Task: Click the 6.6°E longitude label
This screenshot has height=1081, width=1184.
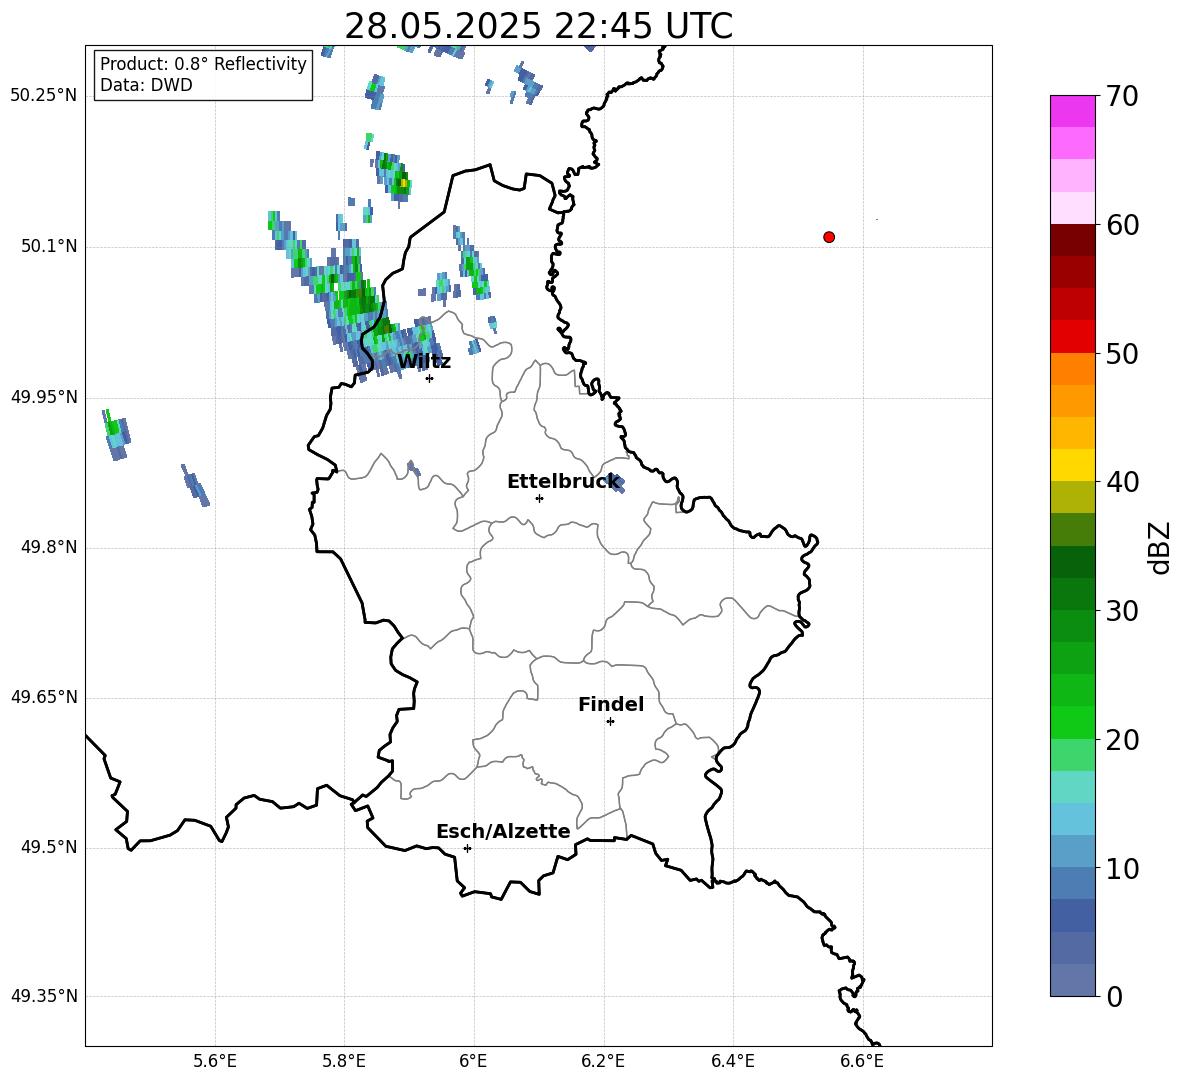Action: pos(862,1061)
